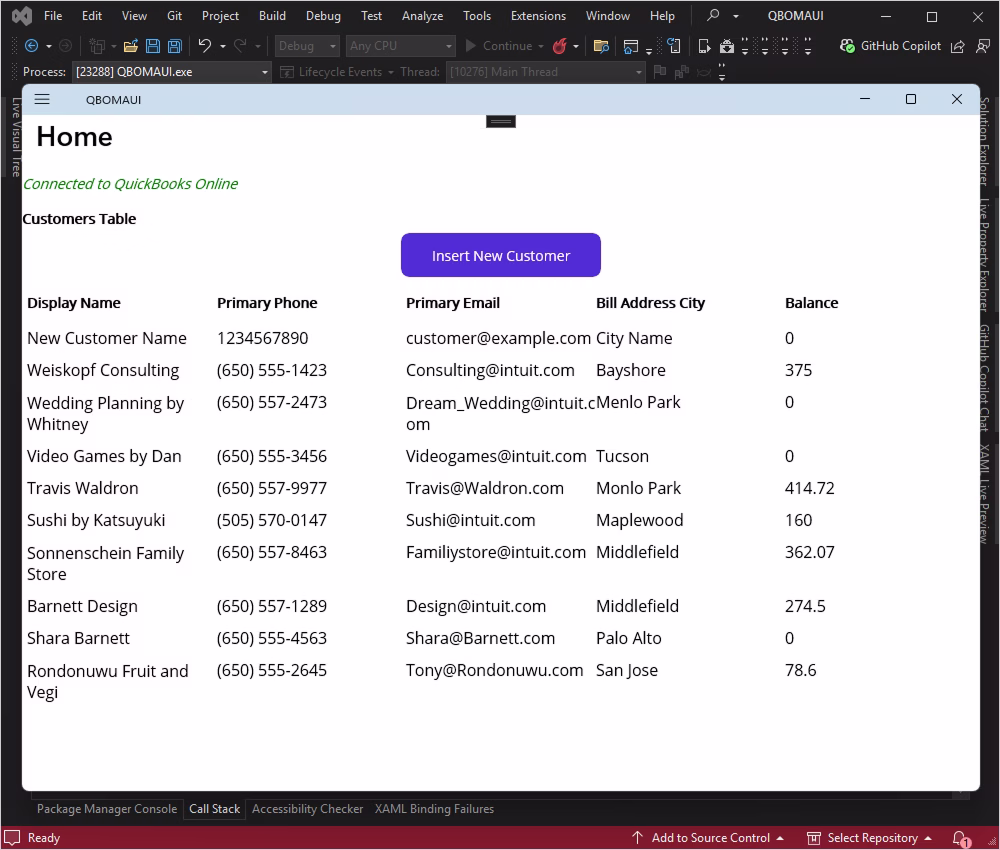This screenshot has width=1000, height=850.
Task: Click the balance value 414.72
Action: pos(809,488)
